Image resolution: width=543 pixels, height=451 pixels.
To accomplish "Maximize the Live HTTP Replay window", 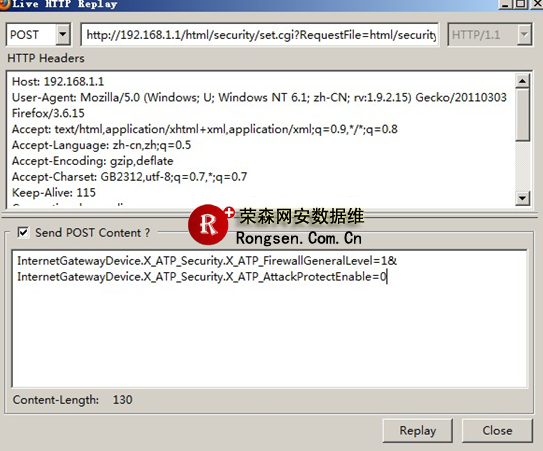I will [521, 4].
